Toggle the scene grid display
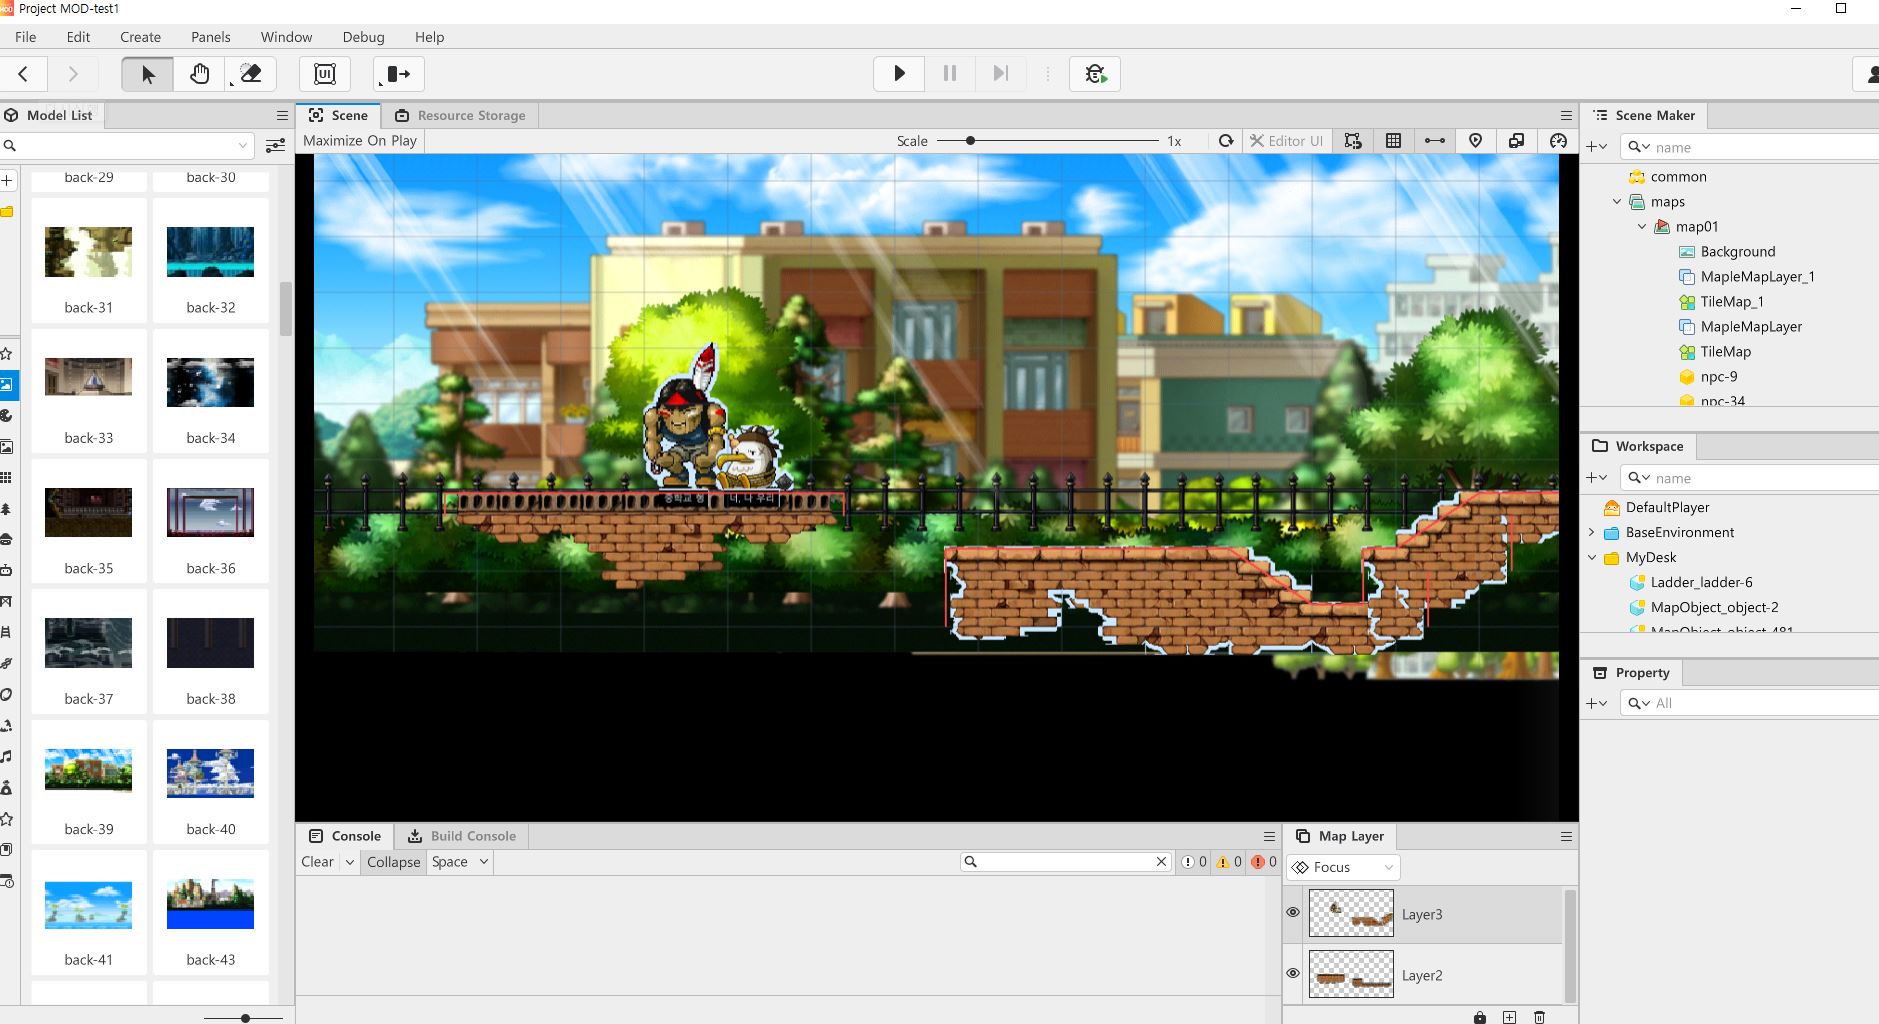This screenshot has height=1024, width=1879. coord(1393,141)
